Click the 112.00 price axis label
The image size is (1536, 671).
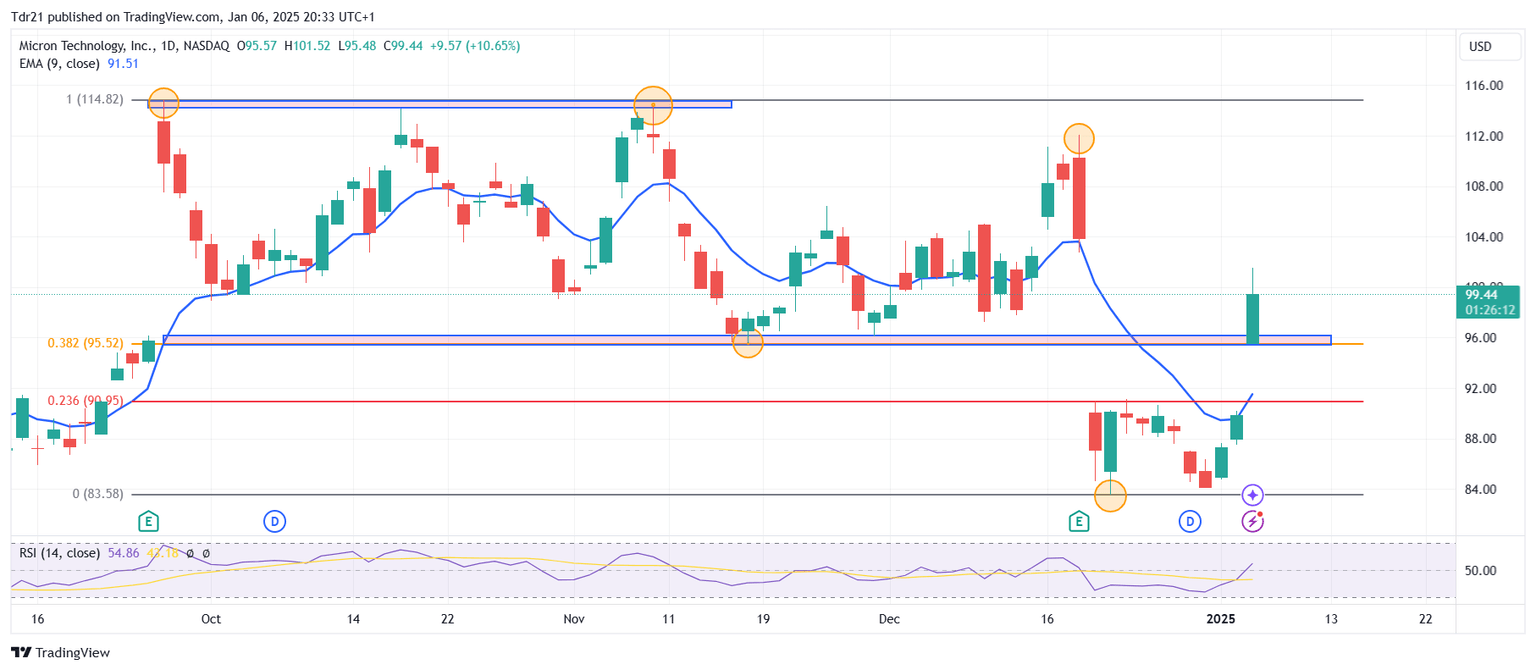[1482, 136]
